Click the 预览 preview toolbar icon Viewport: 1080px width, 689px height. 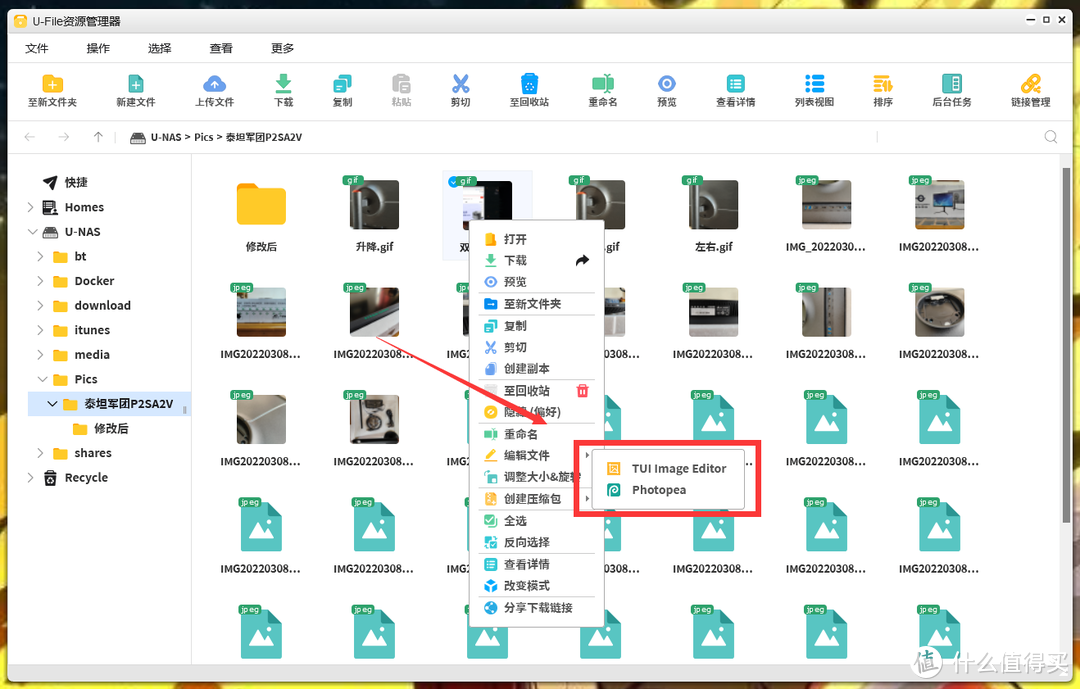pos(666,90)
